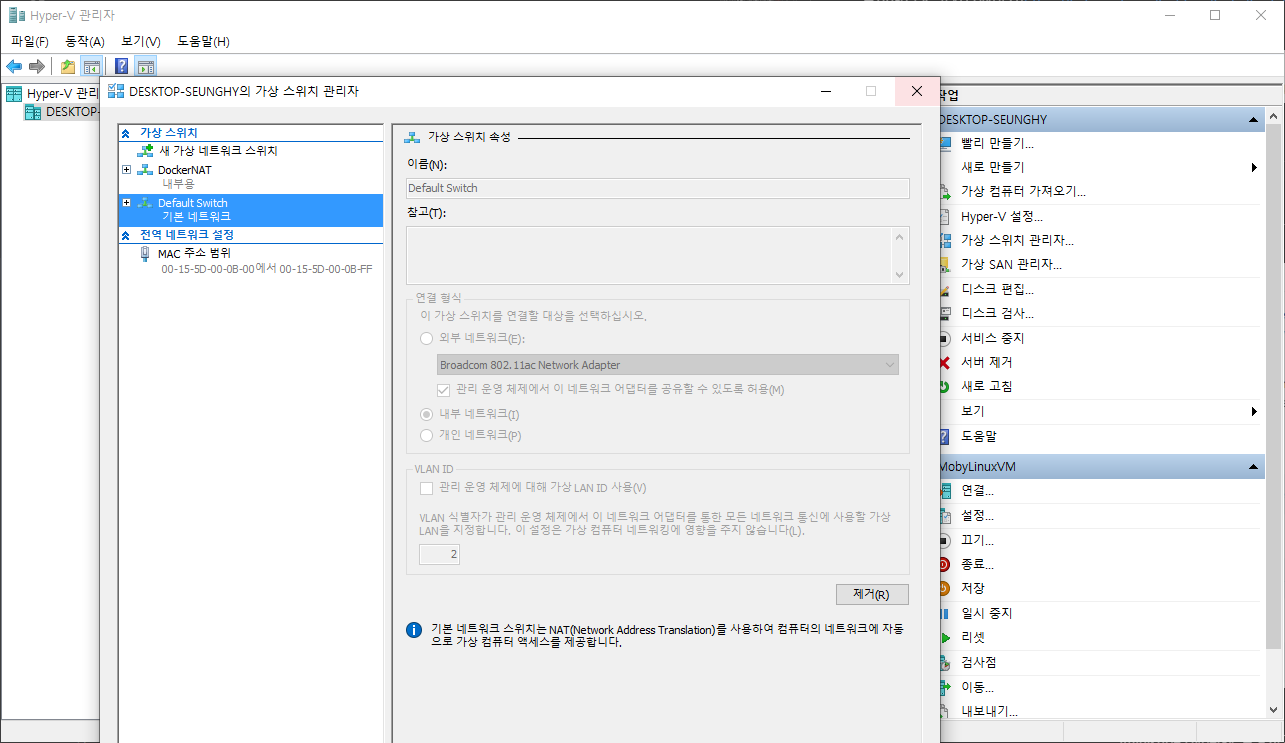Click the 제거(R) button

[x=872, y=594]
